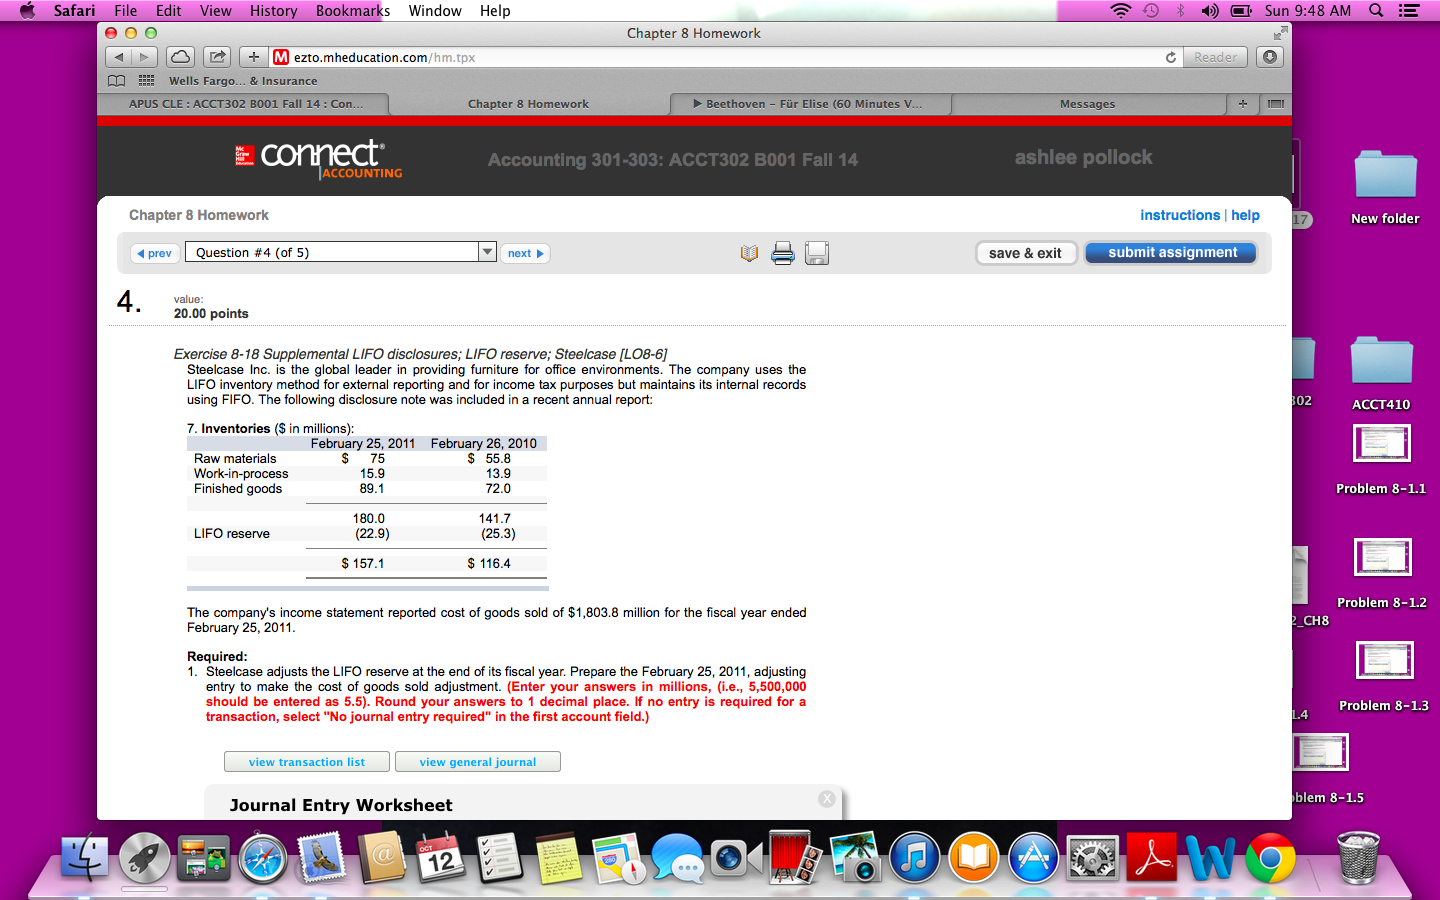The image size is (1440, 900).
Task: Close the Journal Entry Worksheet panel
Action: pyautogui.click(x=826, y=798)
